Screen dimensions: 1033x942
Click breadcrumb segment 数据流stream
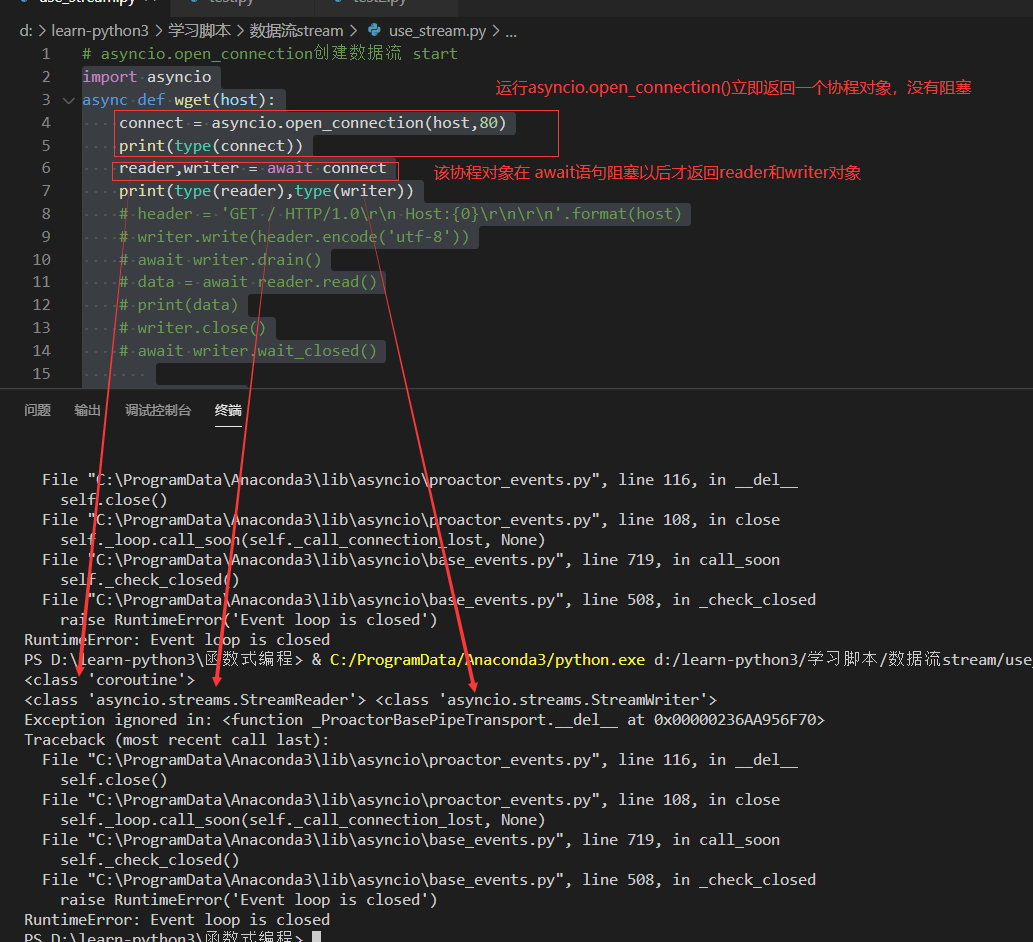(x=296, y=31)
